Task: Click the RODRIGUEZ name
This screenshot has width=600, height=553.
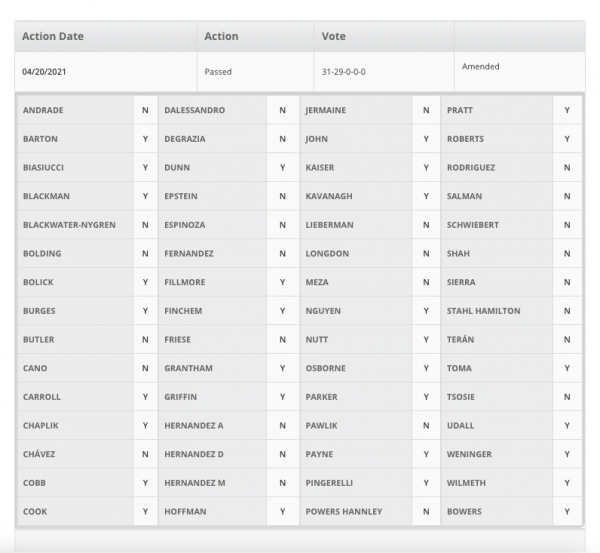Action: (x=471, y=168)
